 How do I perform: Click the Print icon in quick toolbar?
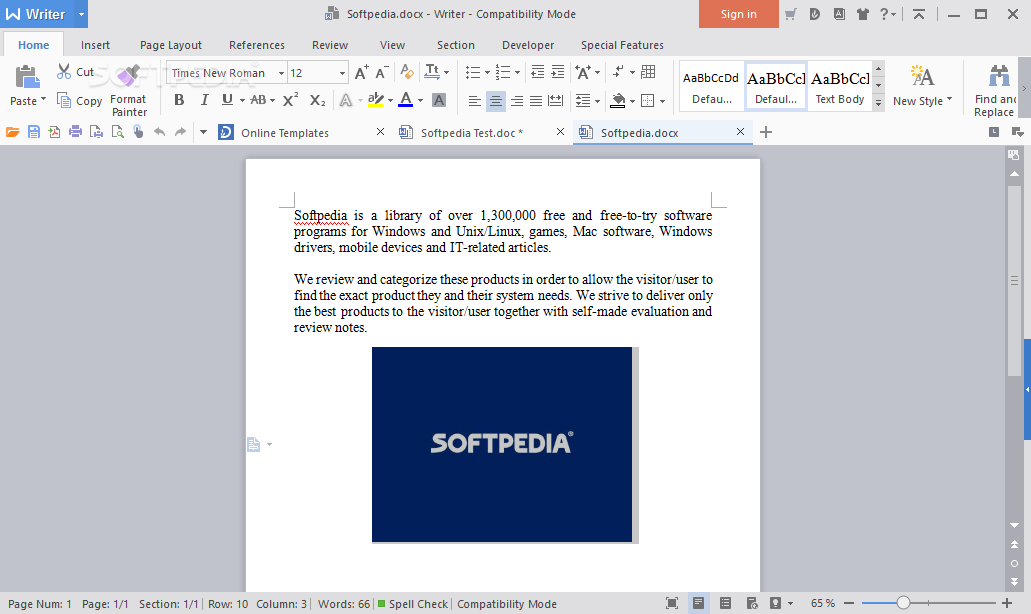pos(76,132)
